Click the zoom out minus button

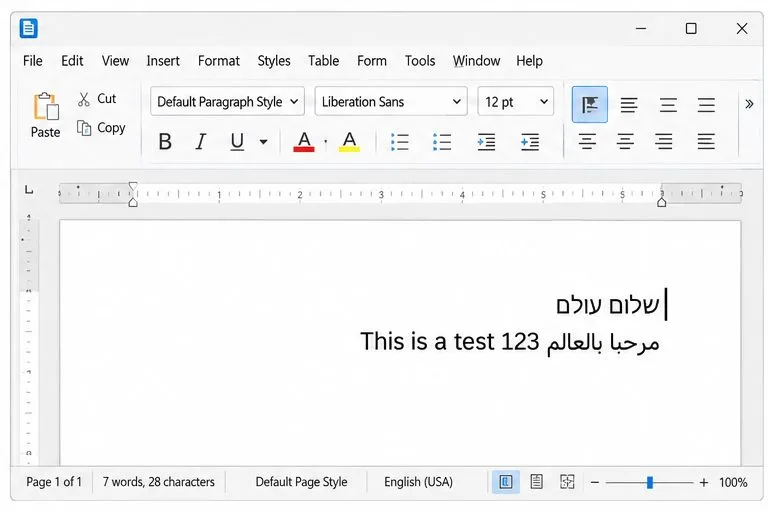click(x=595, y=483)
